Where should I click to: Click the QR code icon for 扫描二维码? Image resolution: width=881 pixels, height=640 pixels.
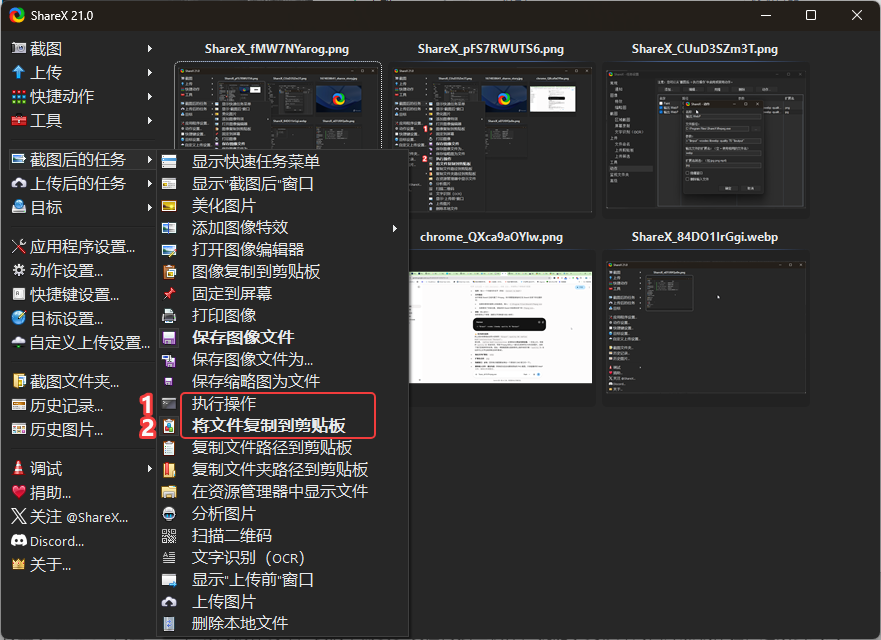tap(169, 535)
